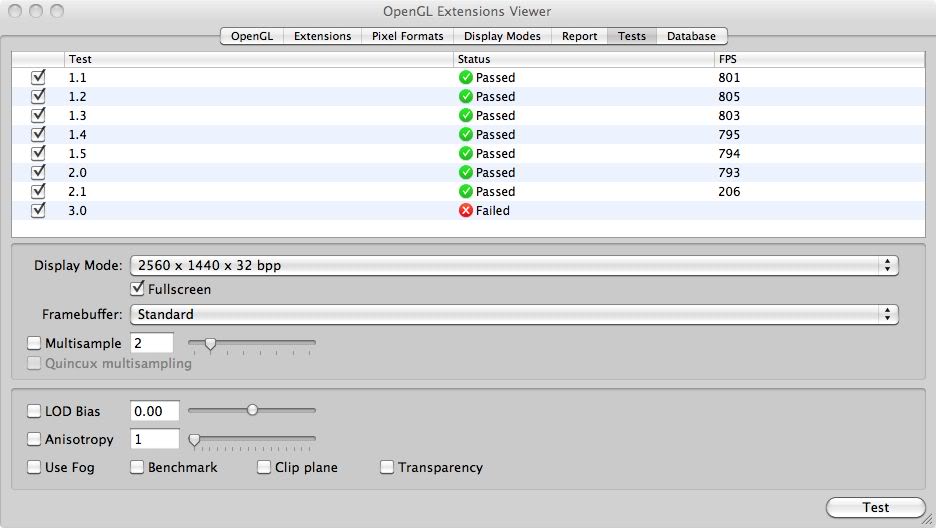
Task: Click the red Failed icon for test 3.0
Action: pyautogui.click(x=466, y=211)
